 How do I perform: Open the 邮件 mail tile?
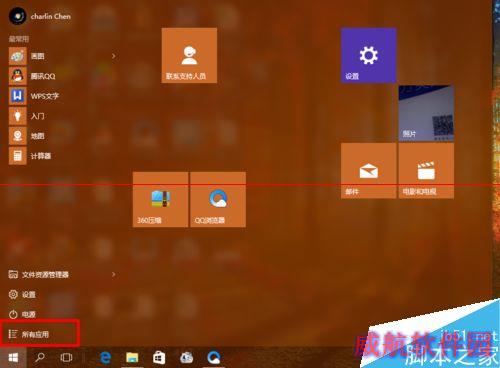(368, 171)
